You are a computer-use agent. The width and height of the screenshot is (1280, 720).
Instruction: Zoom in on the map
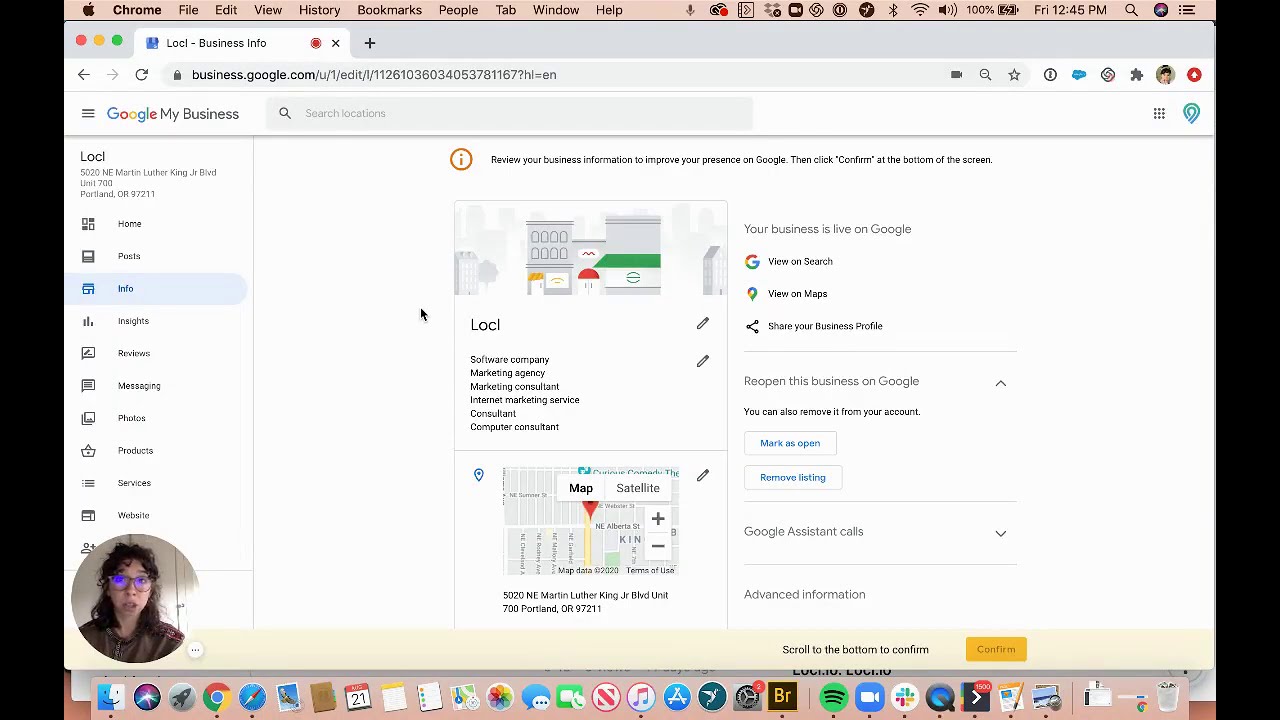(658, 519)
